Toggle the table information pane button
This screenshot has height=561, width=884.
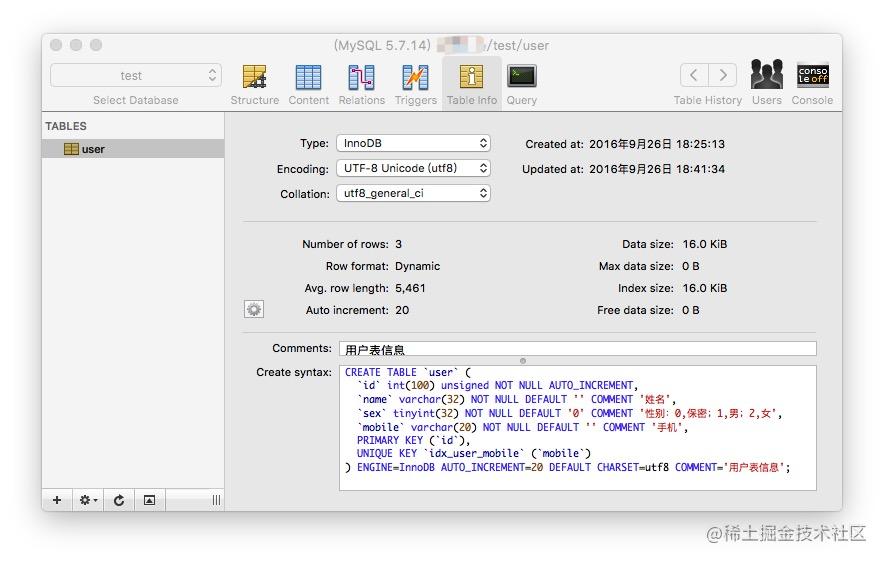[149, 500]
